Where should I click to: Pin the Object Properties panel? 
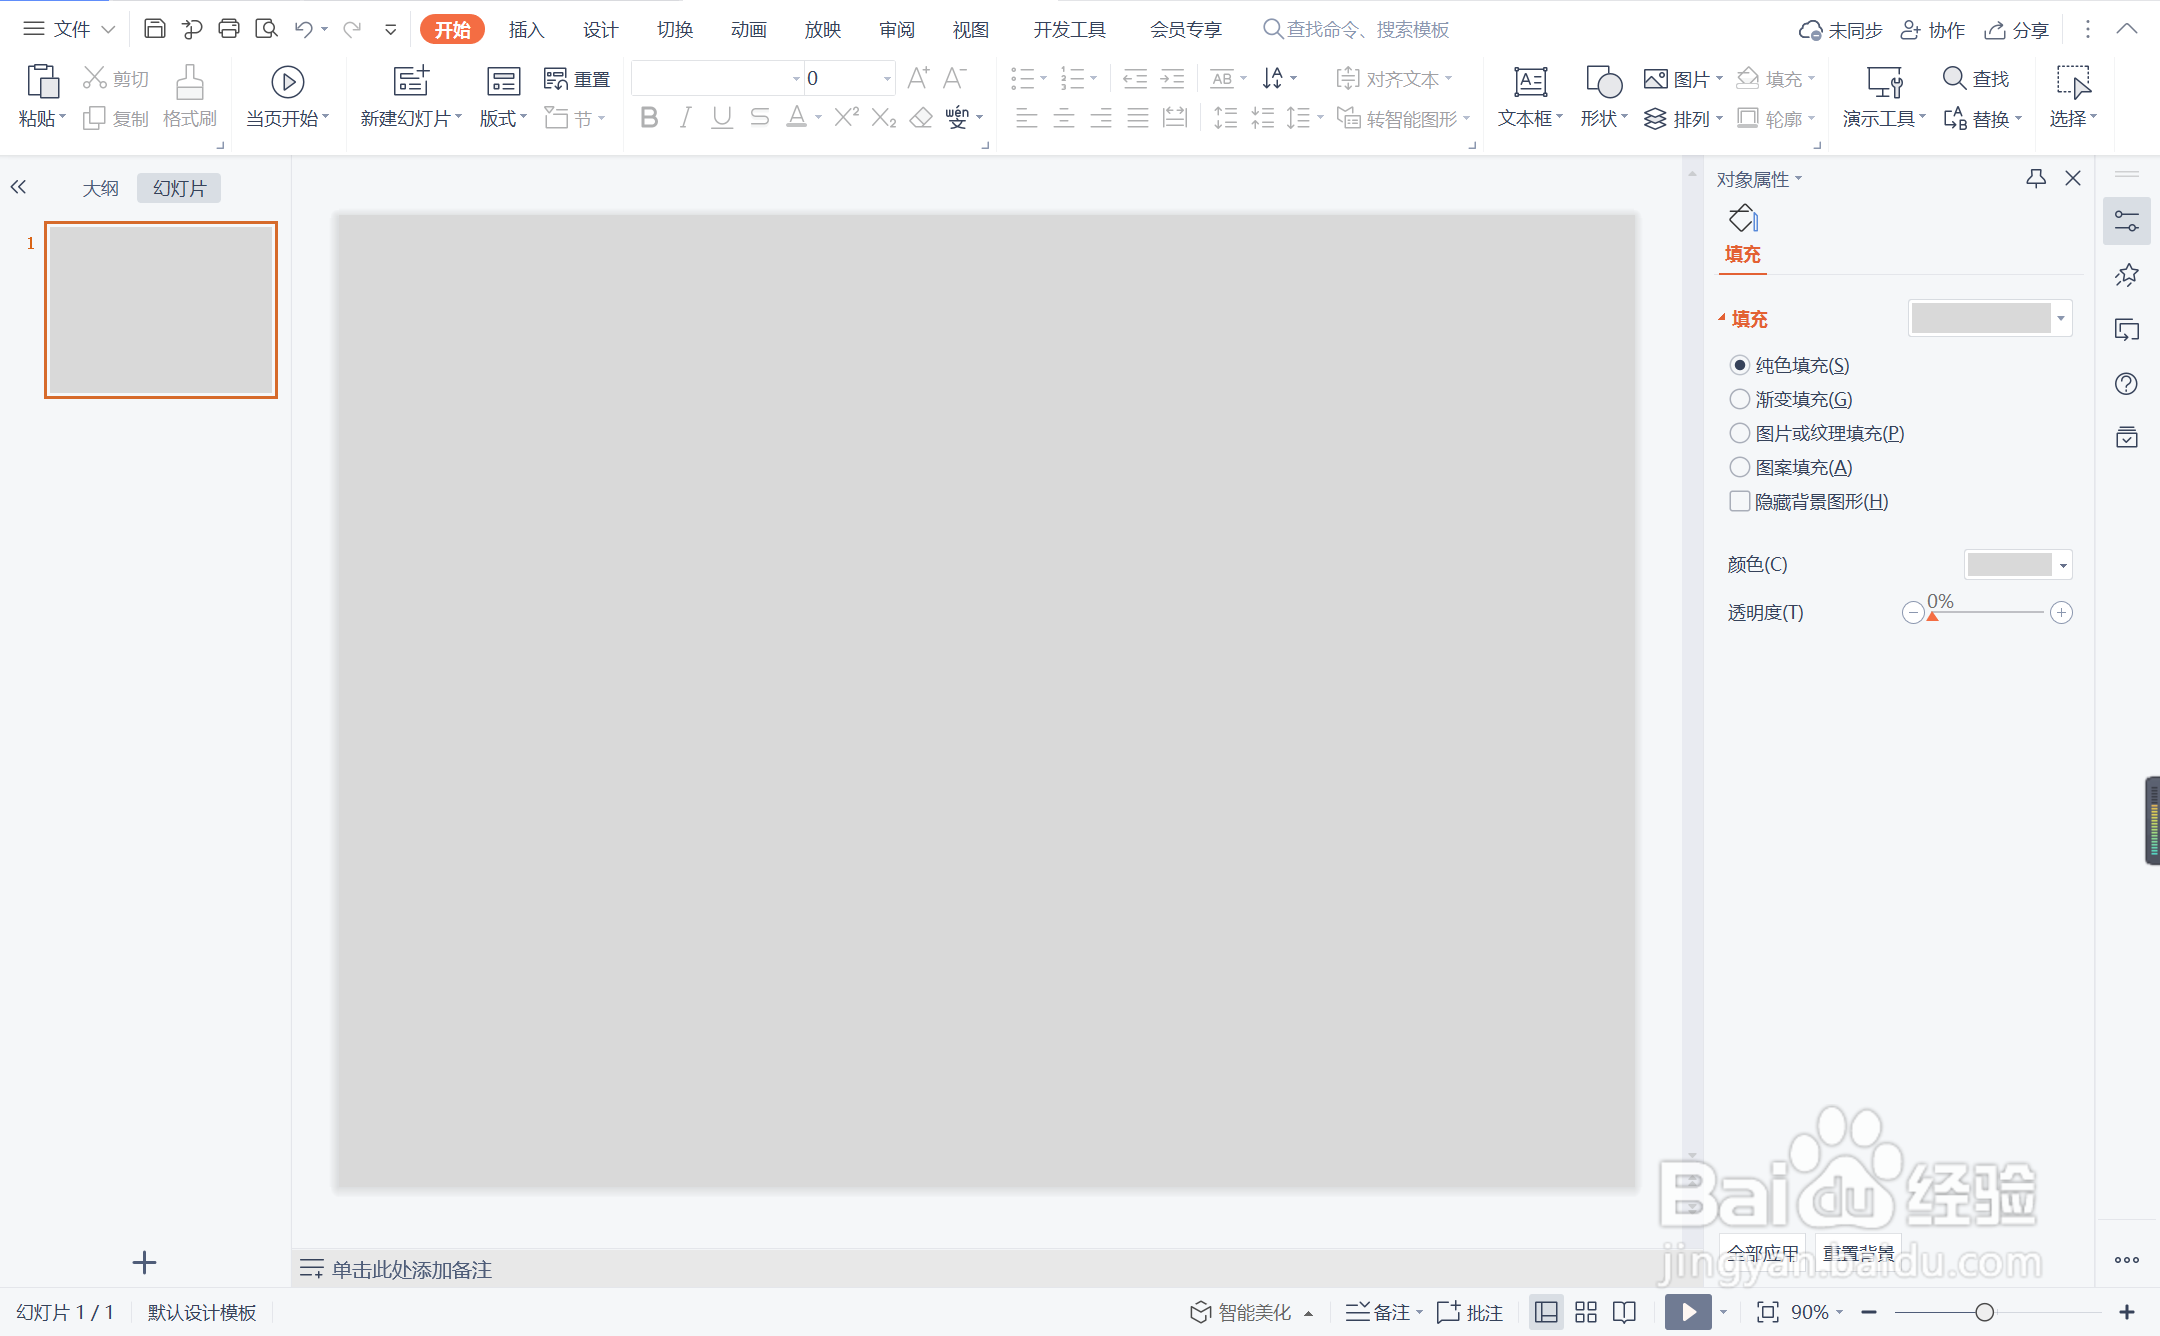tap(2036, 178)
